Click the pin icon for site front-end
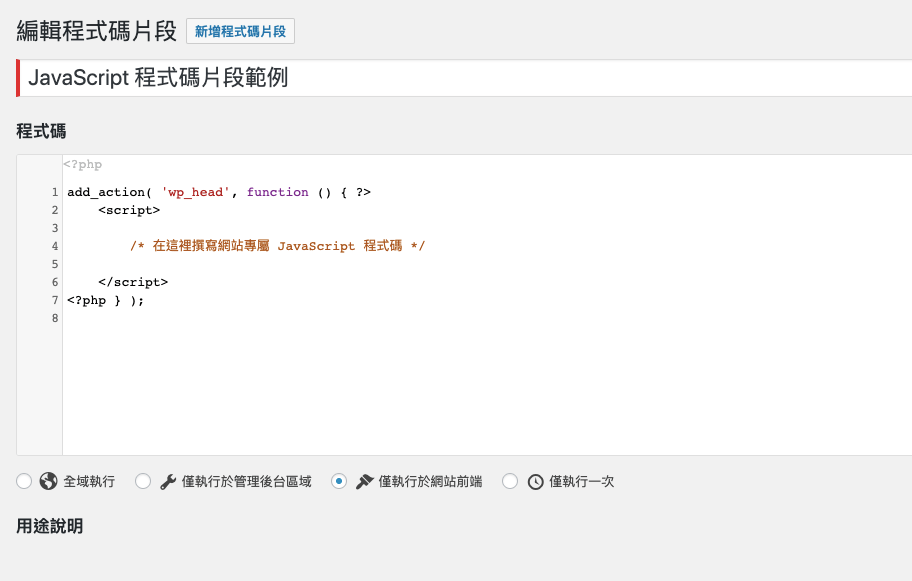Viewport: 912px width, 581px height. (x=364, y=482)
